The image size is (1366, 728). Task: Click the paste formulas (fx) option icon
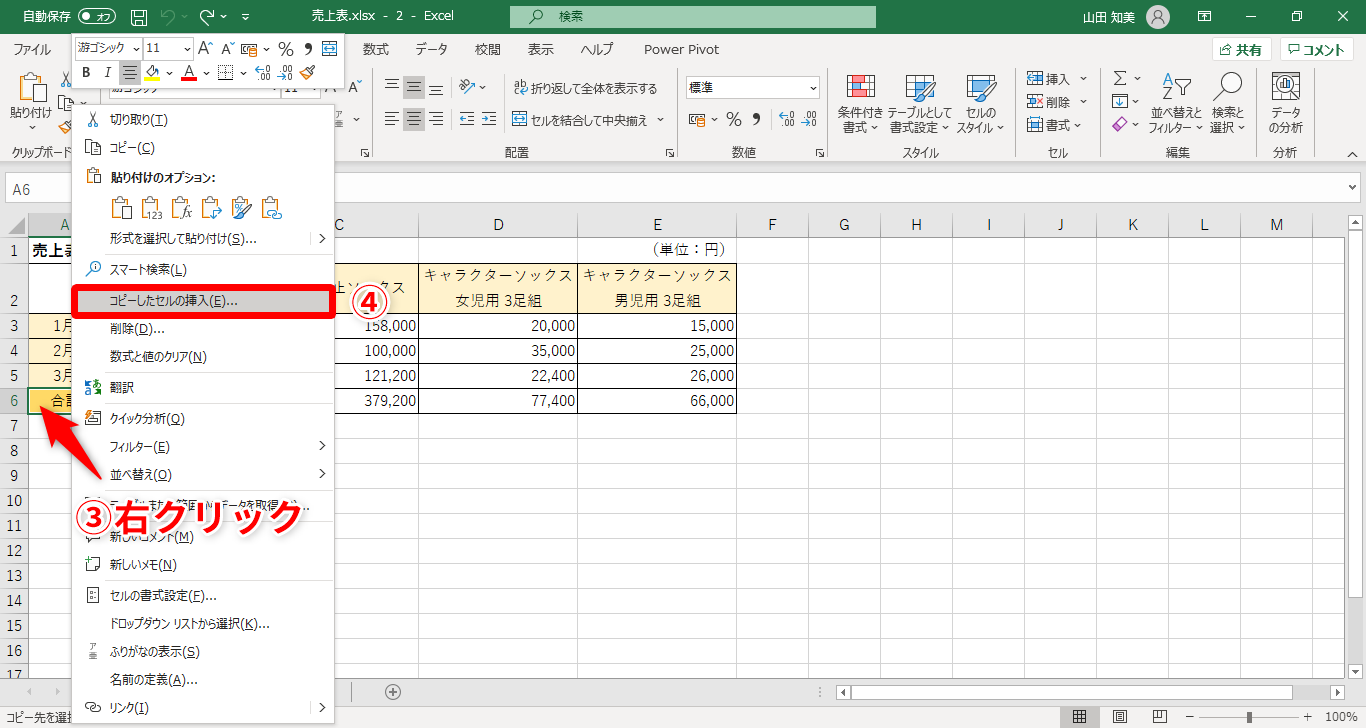tap(181, 208)
